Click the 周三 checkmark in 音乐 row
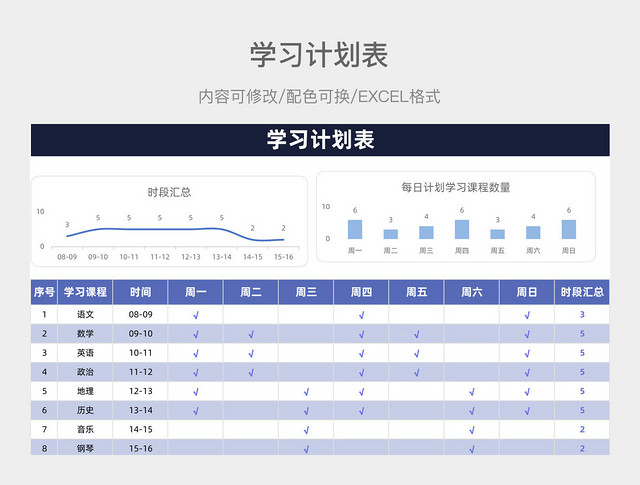640x485 pixels. pos(307,430)
